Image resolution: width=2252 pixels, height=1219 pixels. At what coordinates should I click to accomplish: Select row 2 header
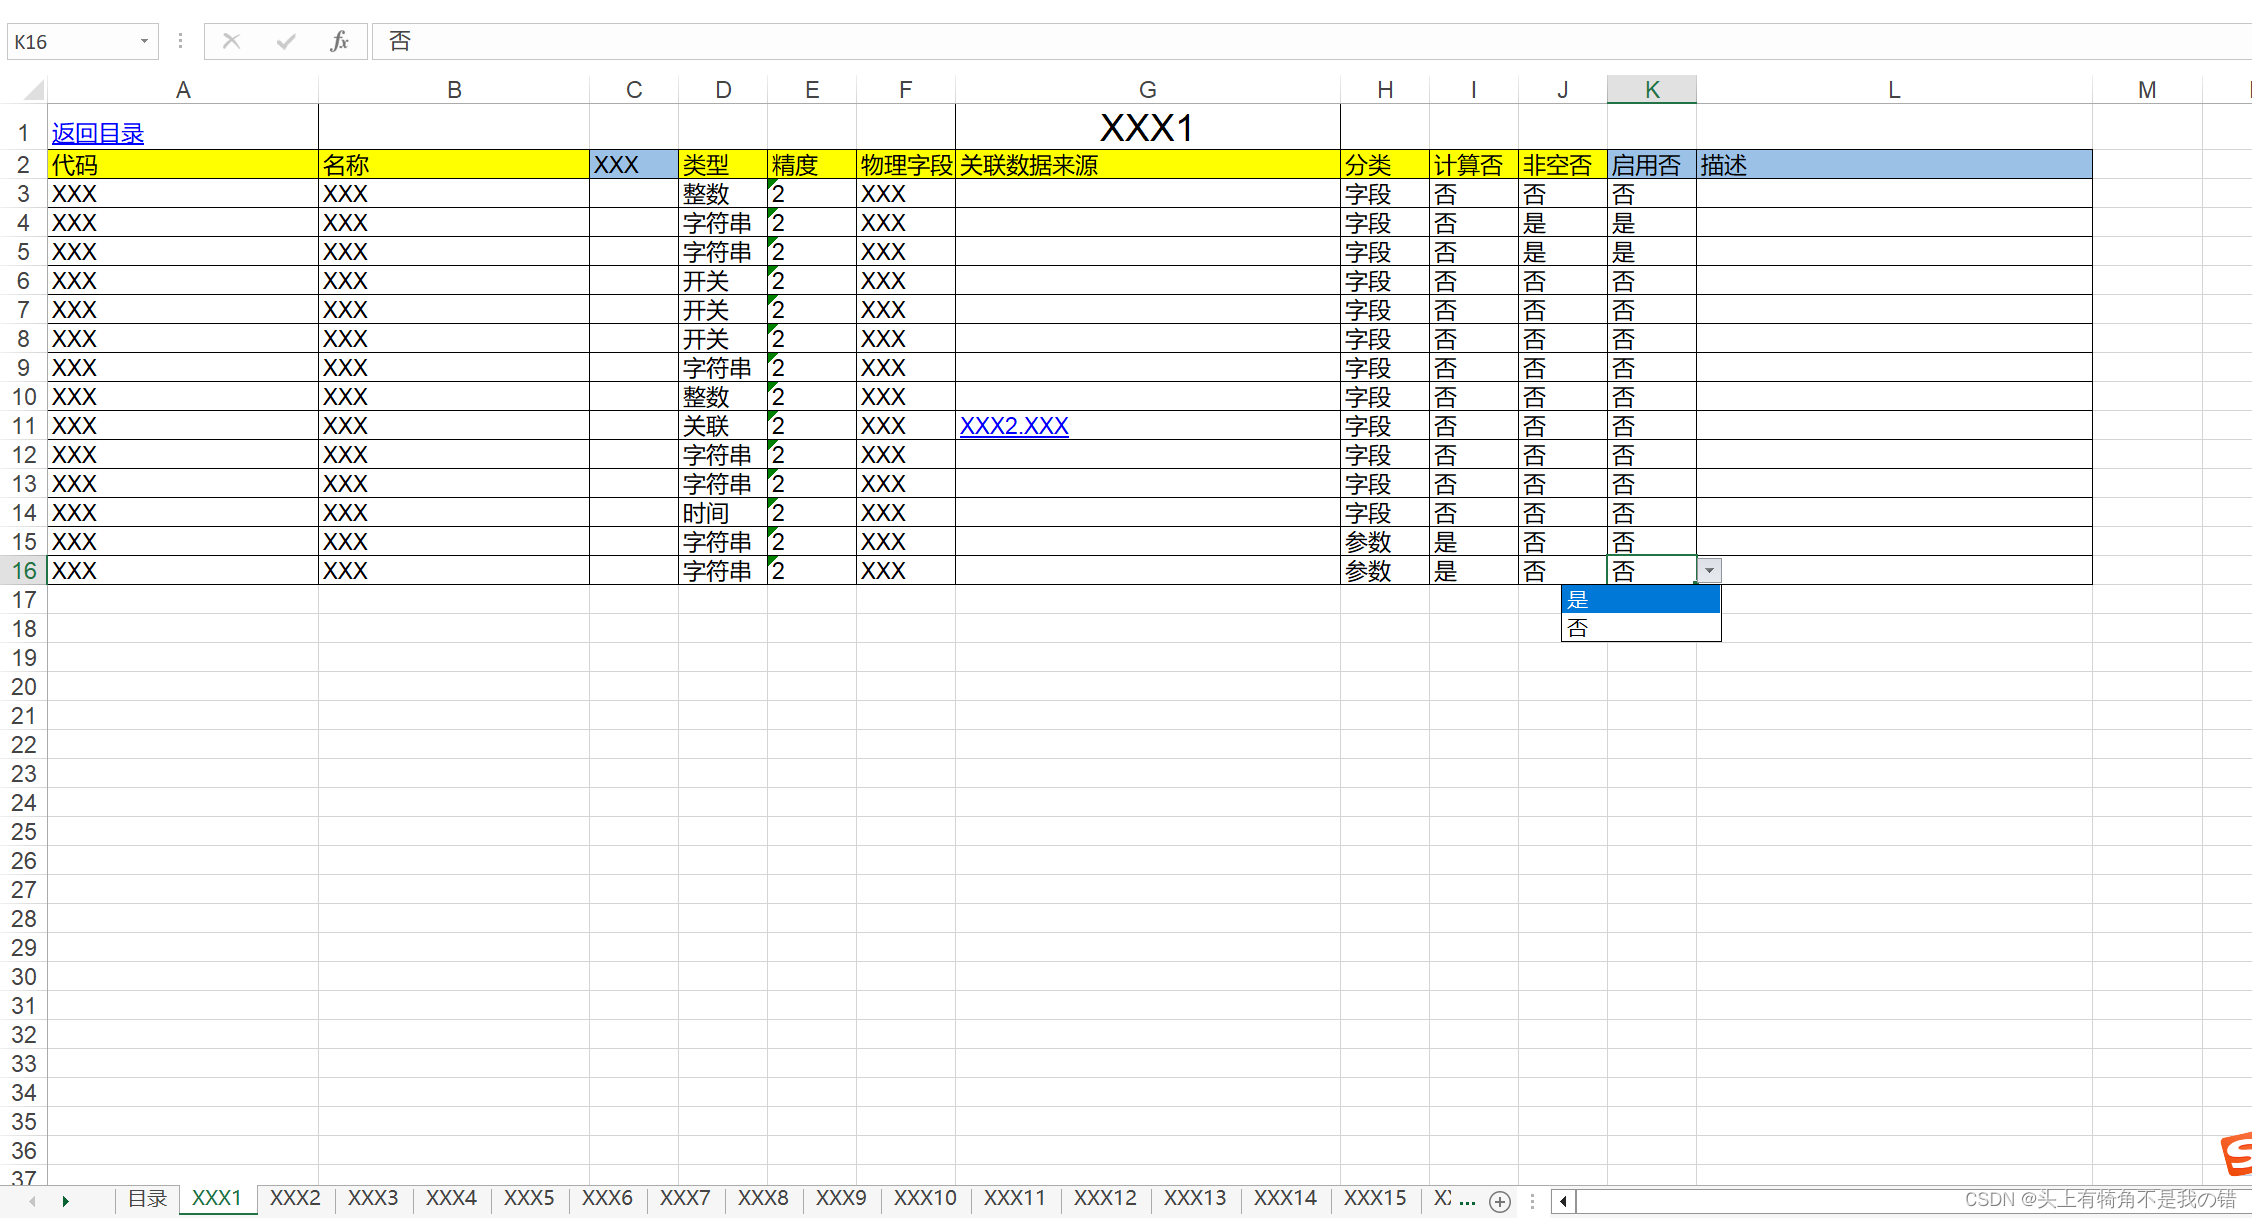pyautogui.click(x=23, y=164)
